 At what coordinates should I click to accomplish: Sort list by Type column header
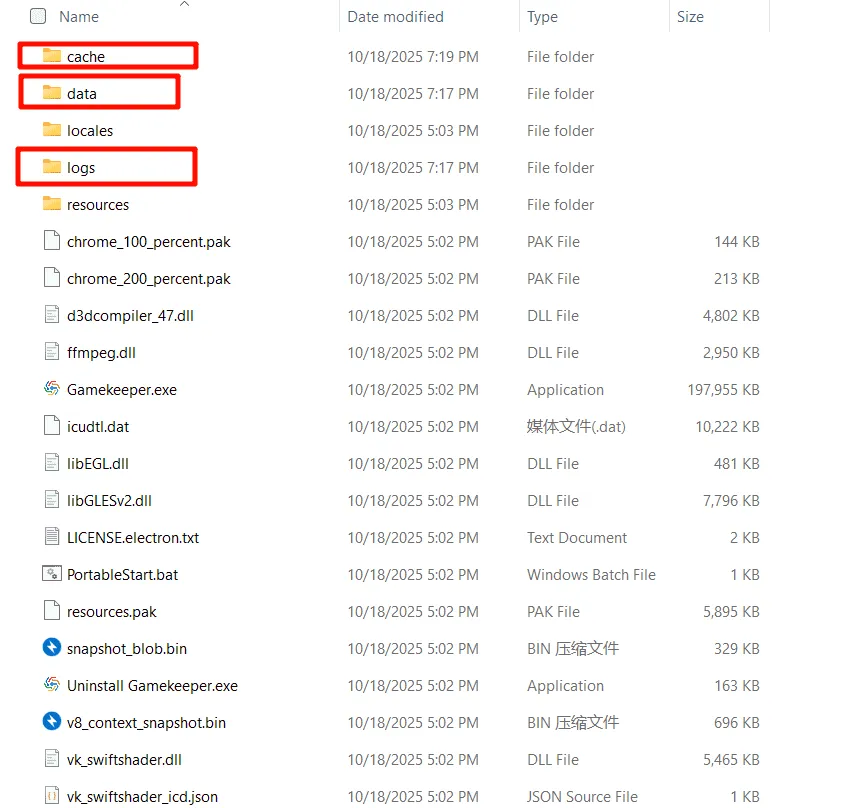coord(542,16)
